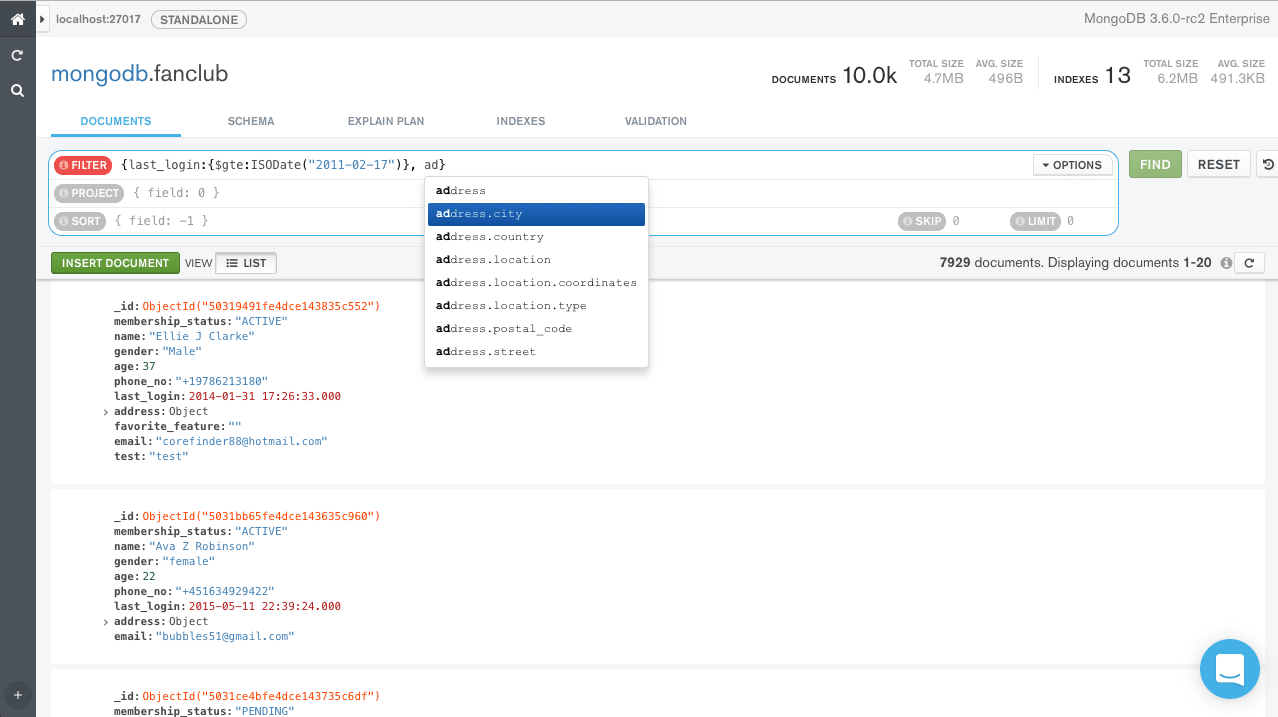
Task: Expand the sidebar using the arrow toggle
Action: (42, 19)
